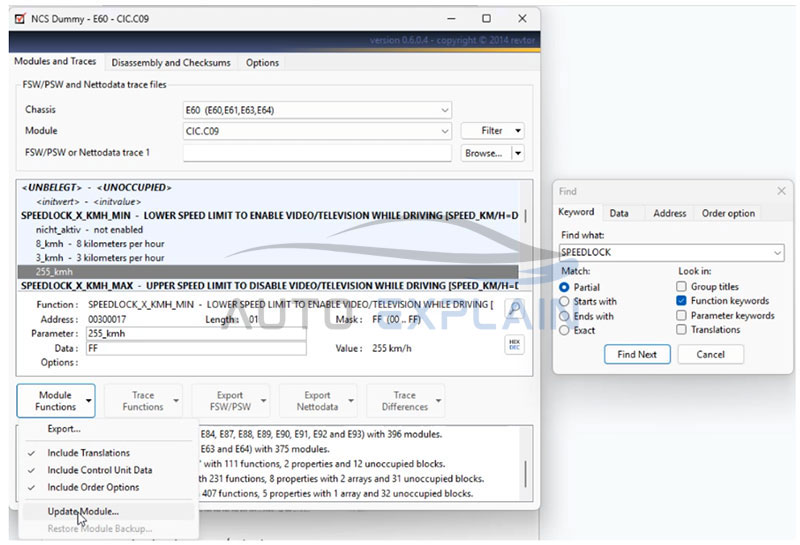Click Cancel in Find dialog
The height and width of the screenshot is (545, 800).
point(710,355)
